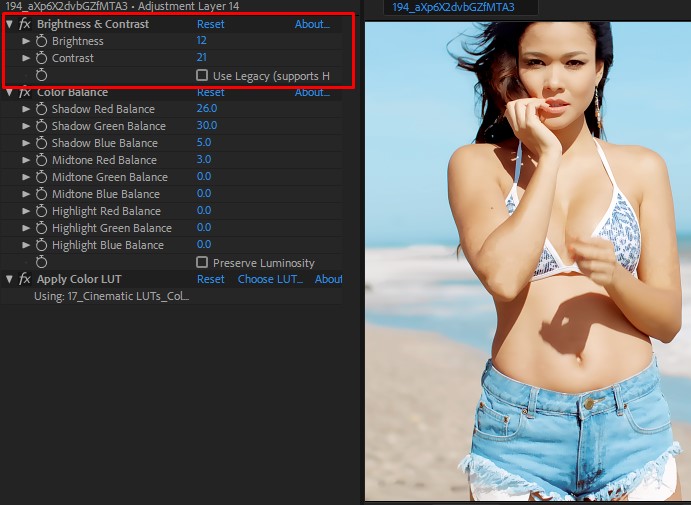The height and width of the screenshot is (505, 691).
Task: Click the Brightness value 12
Action: [x=201, y=41]
